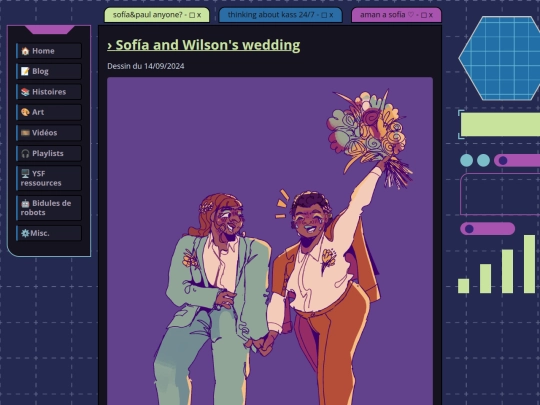
Task: Open the Sofía and Wilson's wedding title link
Action: (204, 45)
